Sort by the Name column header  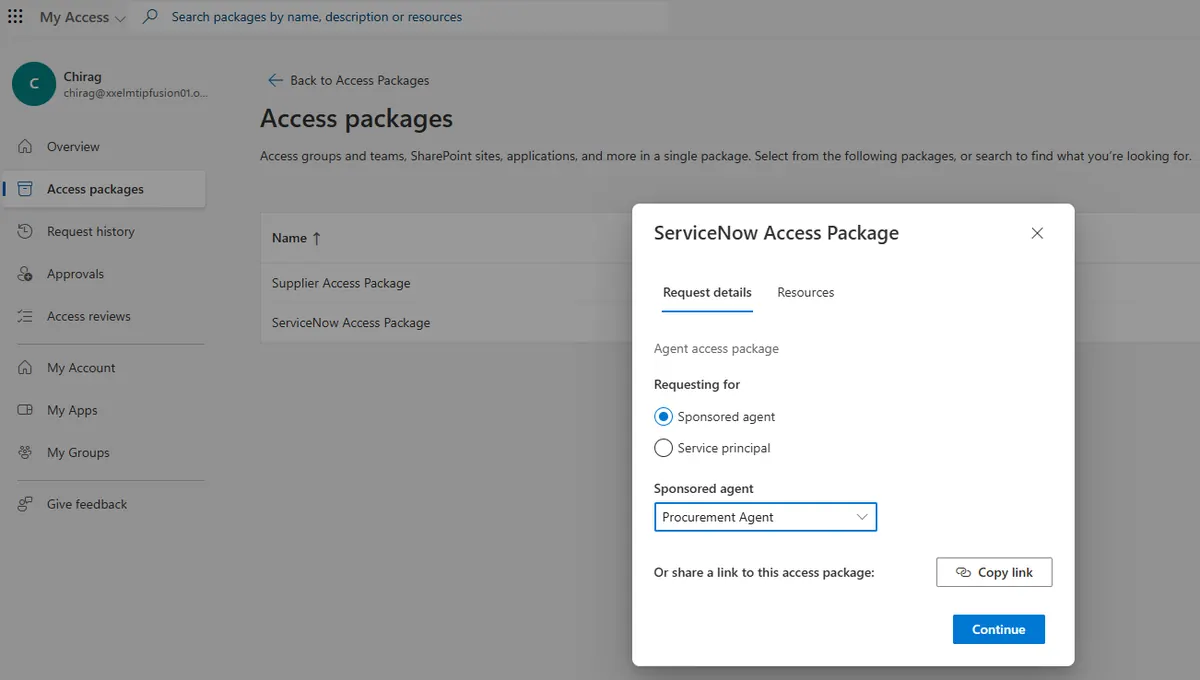tap(289, 238)
